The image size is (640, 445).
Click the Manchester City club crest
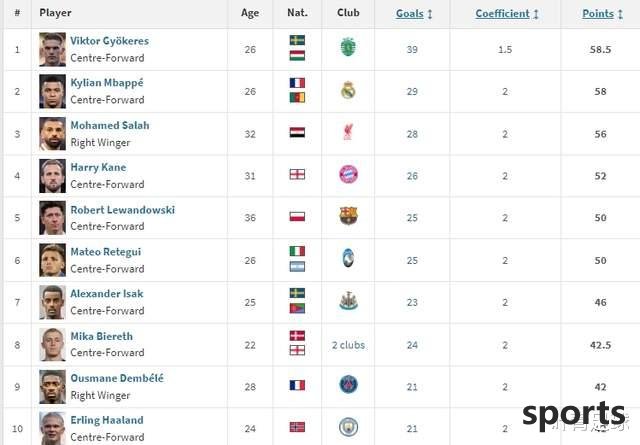(349, 427)
